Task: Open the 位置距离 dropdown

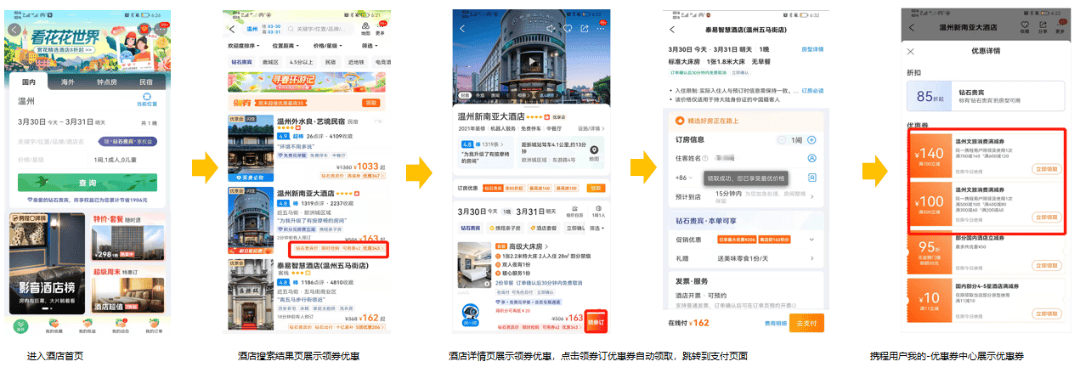Action: tap(286, 46)
